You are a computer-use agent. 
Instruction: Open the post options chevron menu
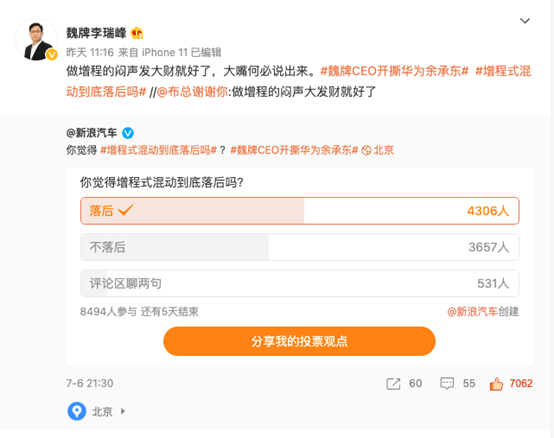(x=525, y=21)
